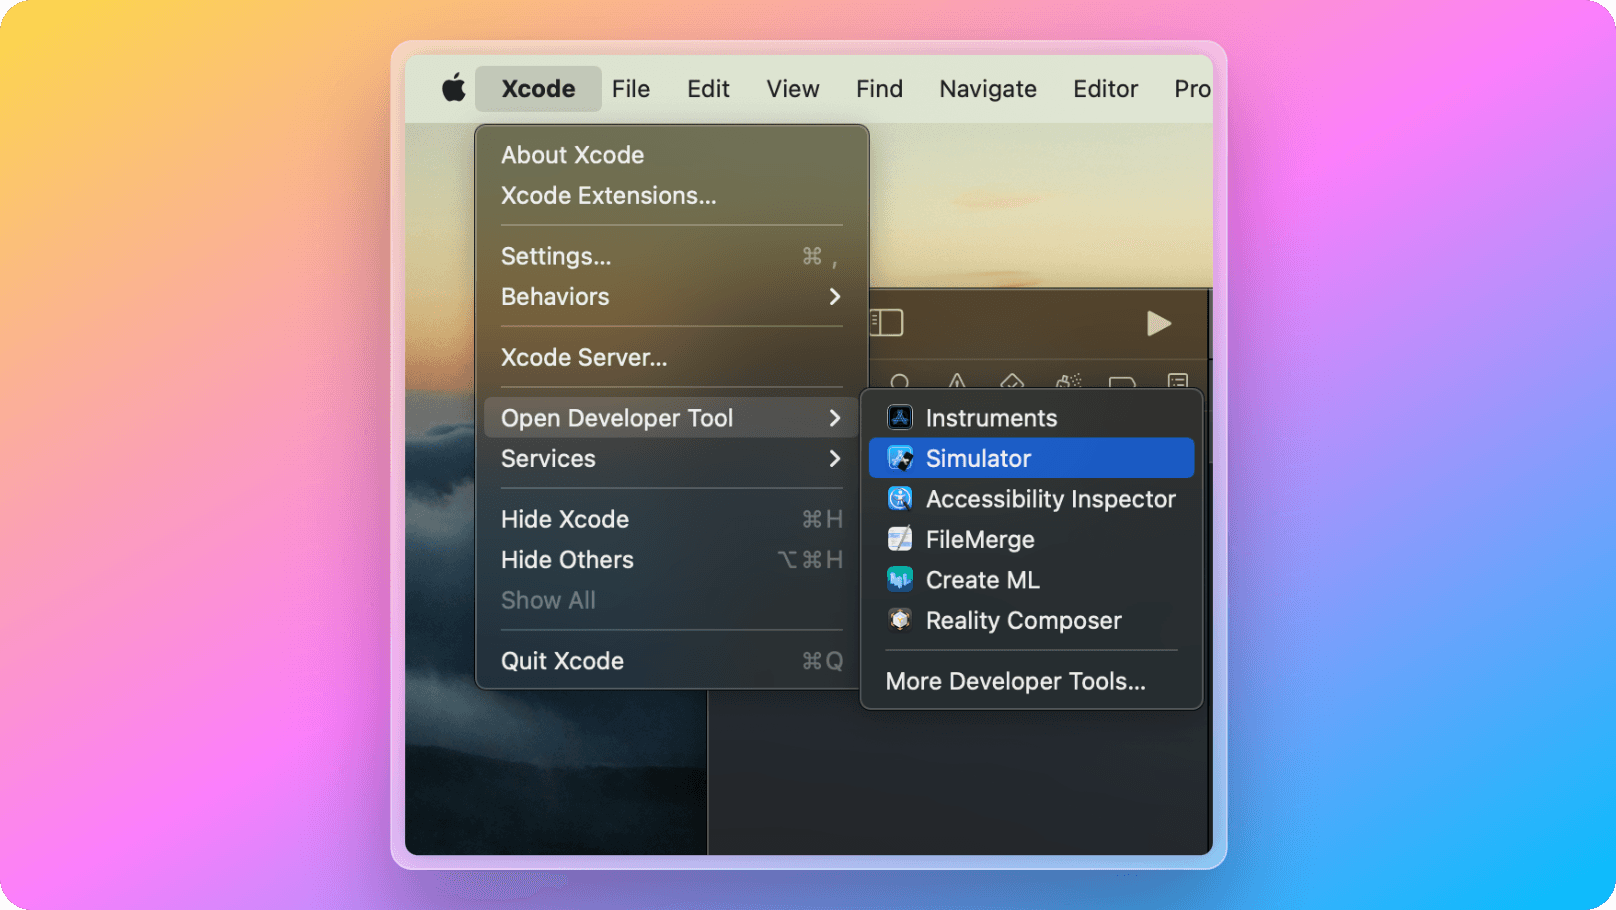Choose Reality Composer label
Viewport: 1616px width, 910px height.
[x=1024, y=620]
